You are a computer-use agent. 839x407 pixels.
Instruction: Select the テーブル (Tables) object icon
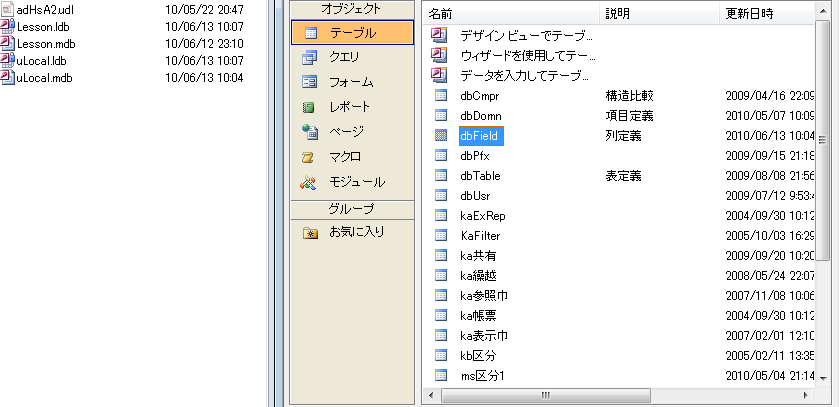coord(310,33)
